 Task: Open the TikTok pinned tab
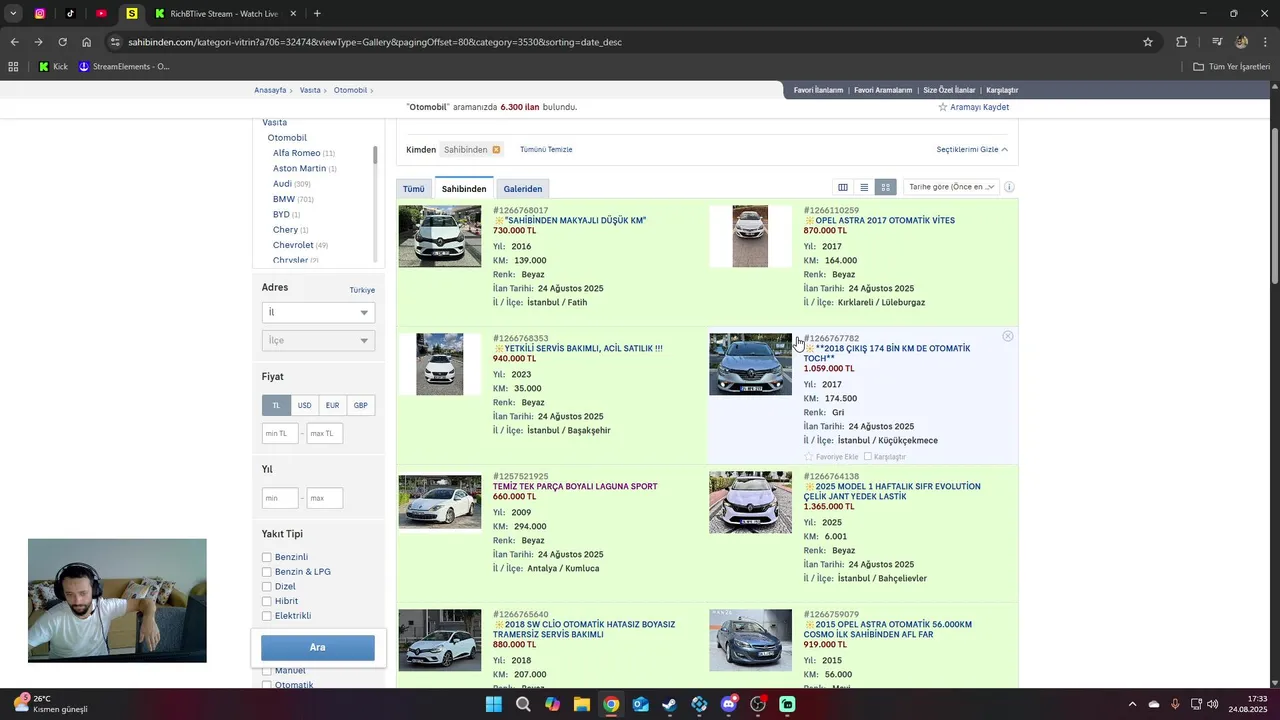(70, 14)
